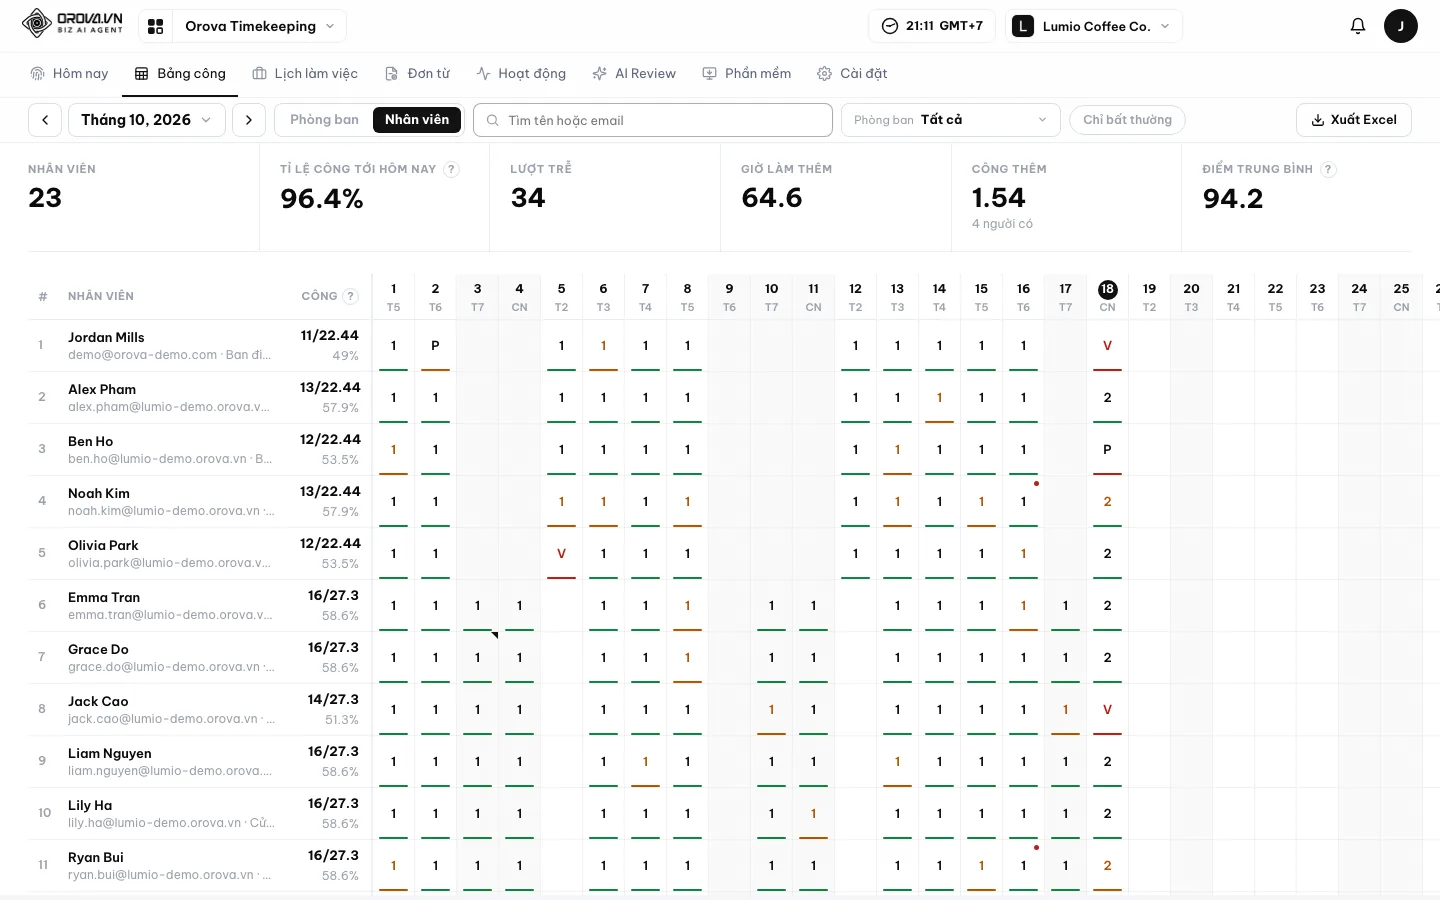Image resolution: width=1440 pixels, height=900 pixels.
Task: Go to previous month arrow
Action: (45, 120)
